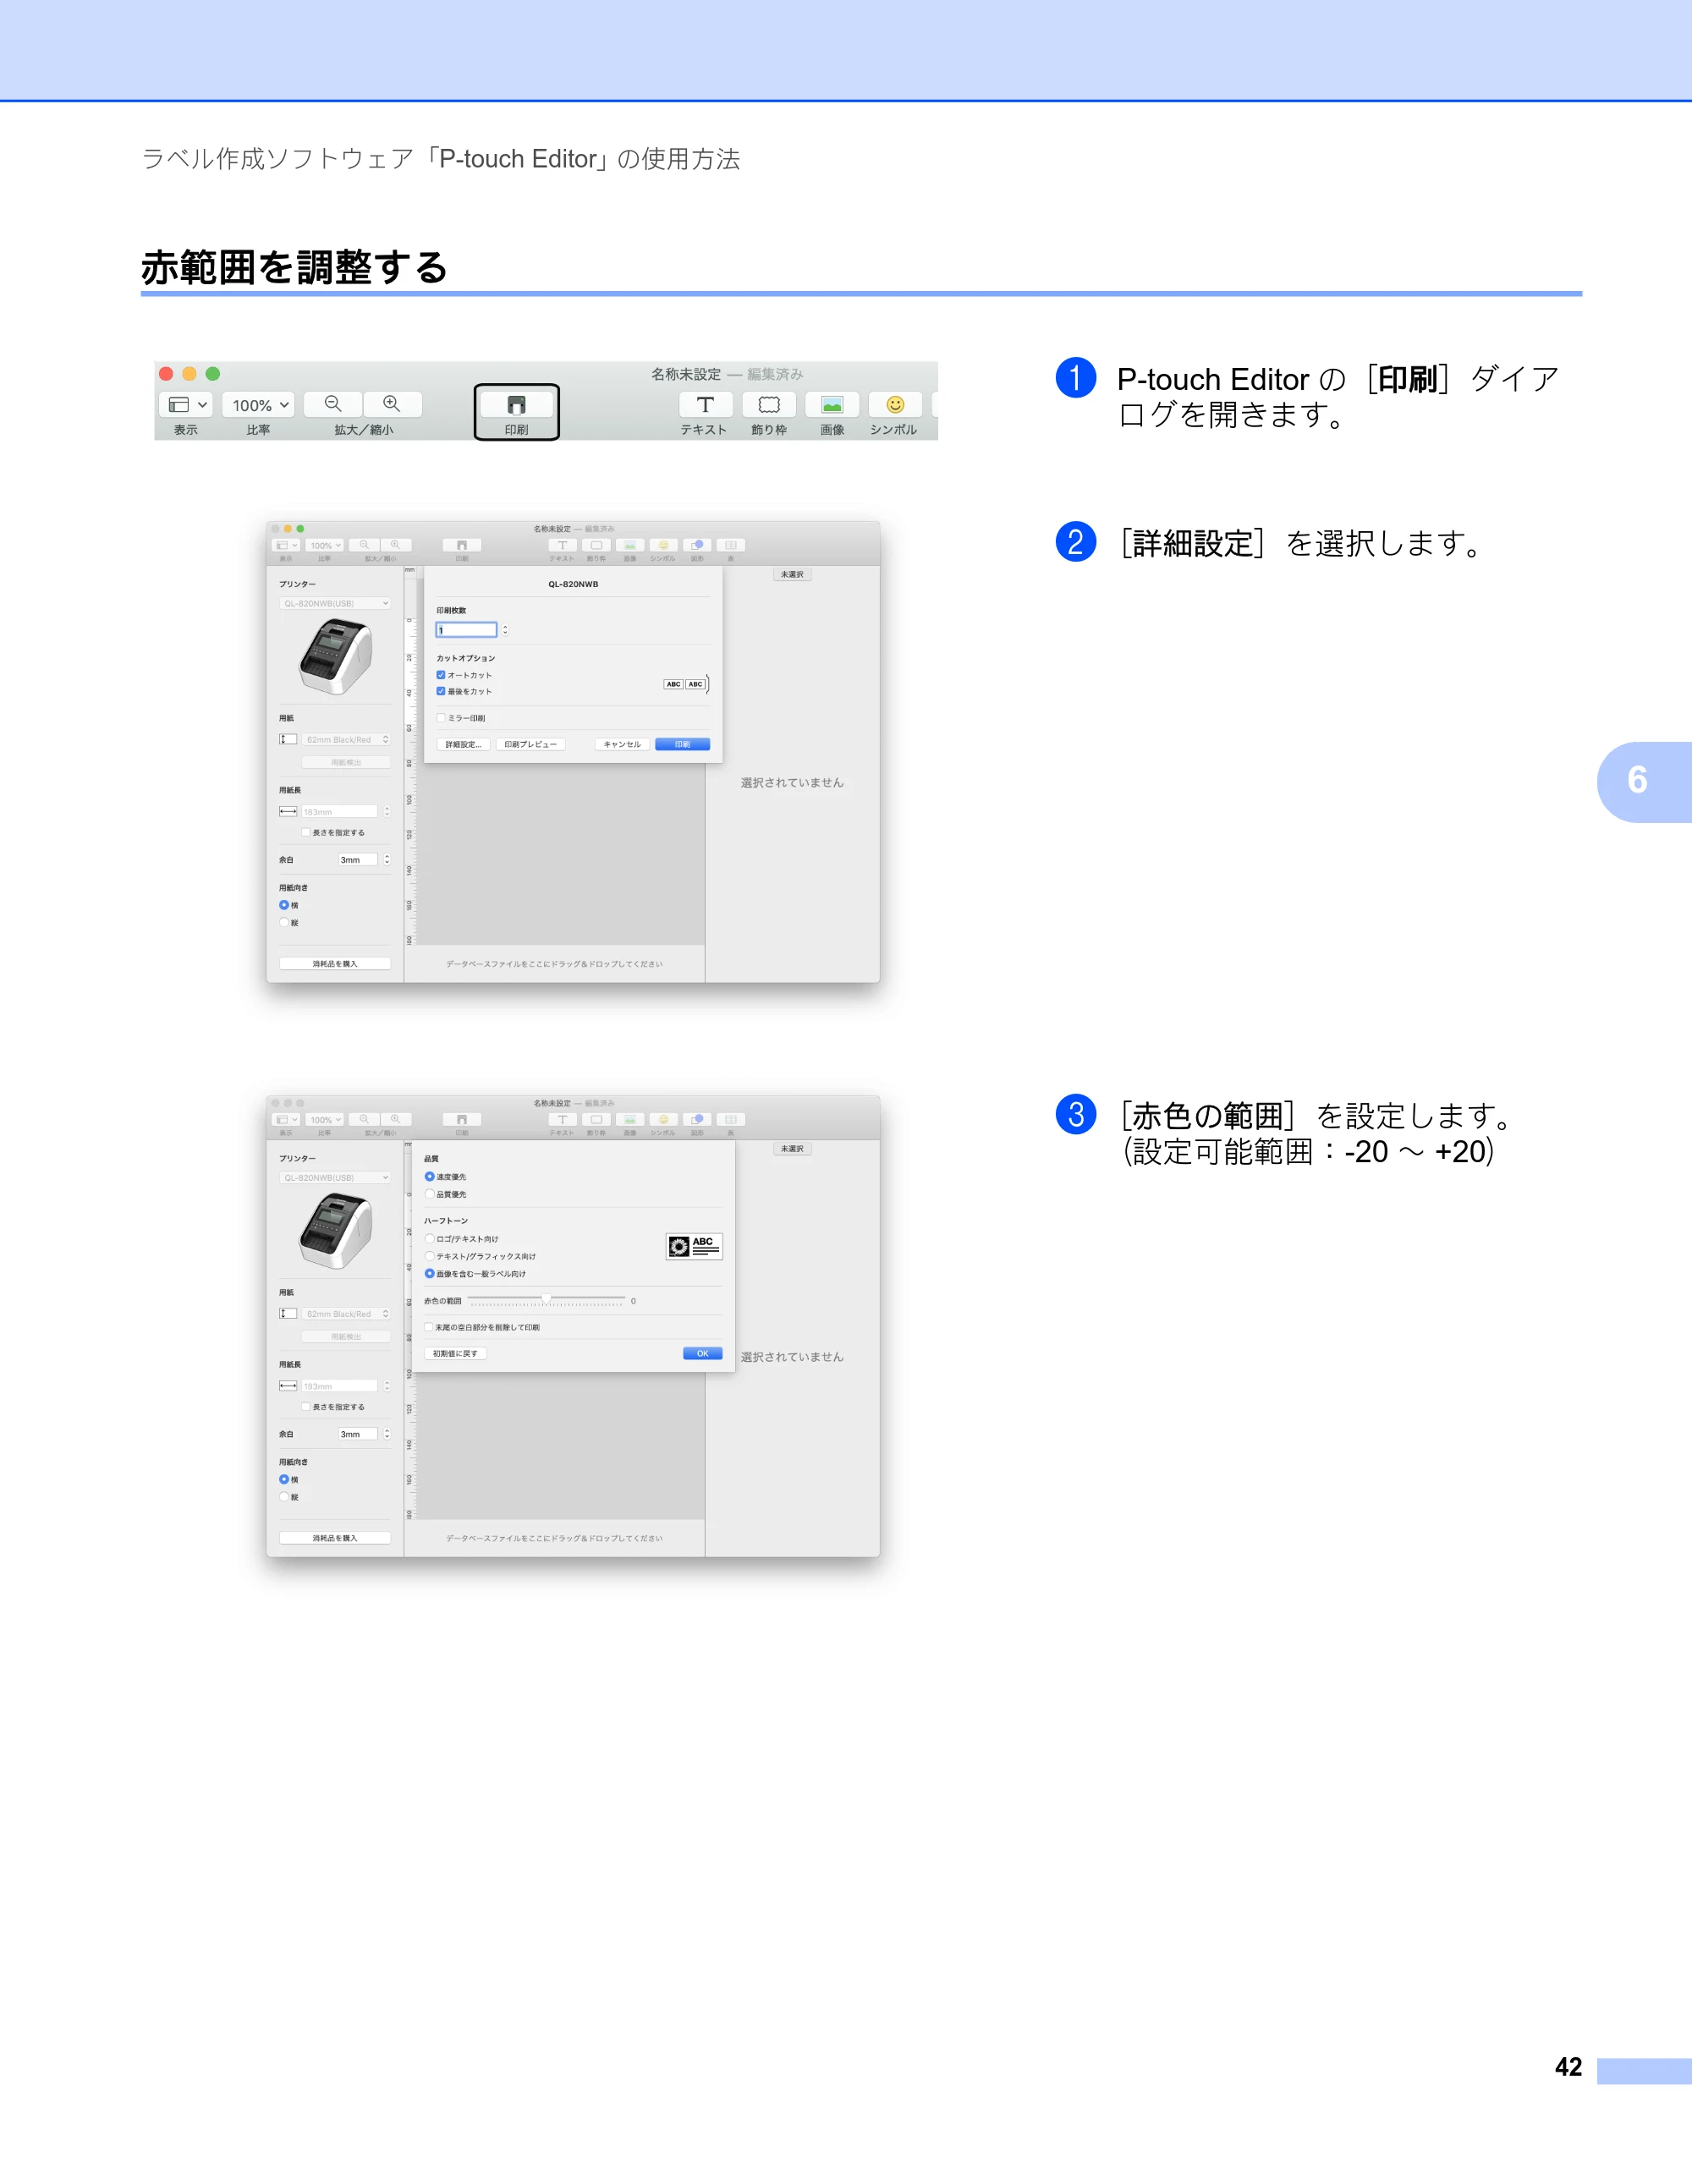Select the ロゴ/テキスト向け halftone option
The height and width of the screenshot is (2184, 1692).
430,1238
